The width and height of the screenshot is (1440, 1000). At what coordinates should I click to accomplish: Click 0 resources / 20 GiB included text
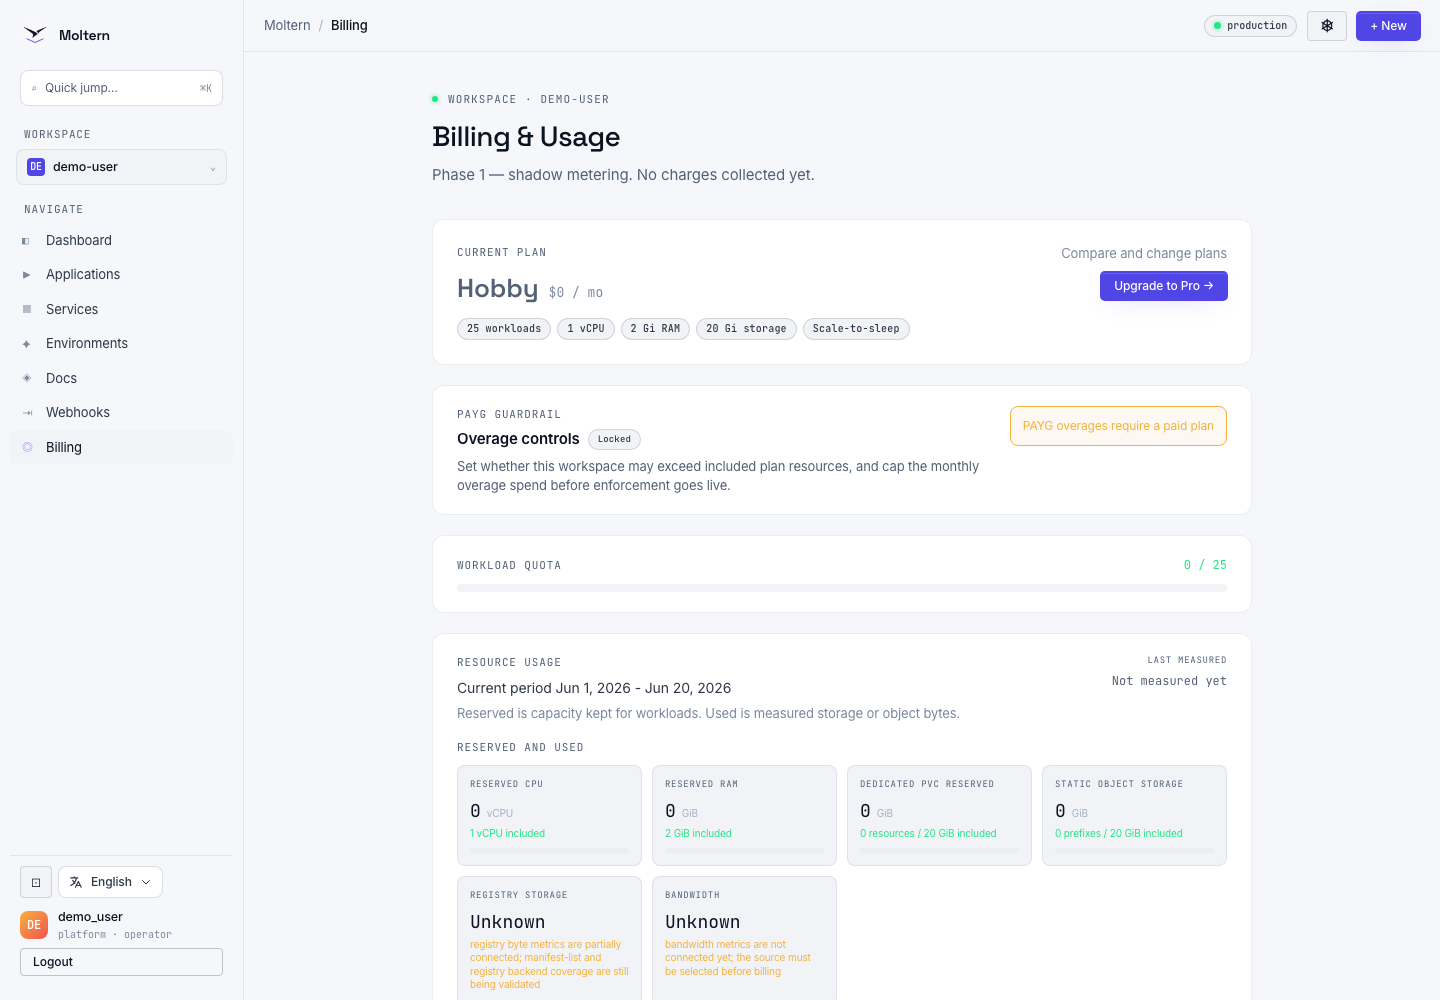pyautogui.click(x=928, y=834)
